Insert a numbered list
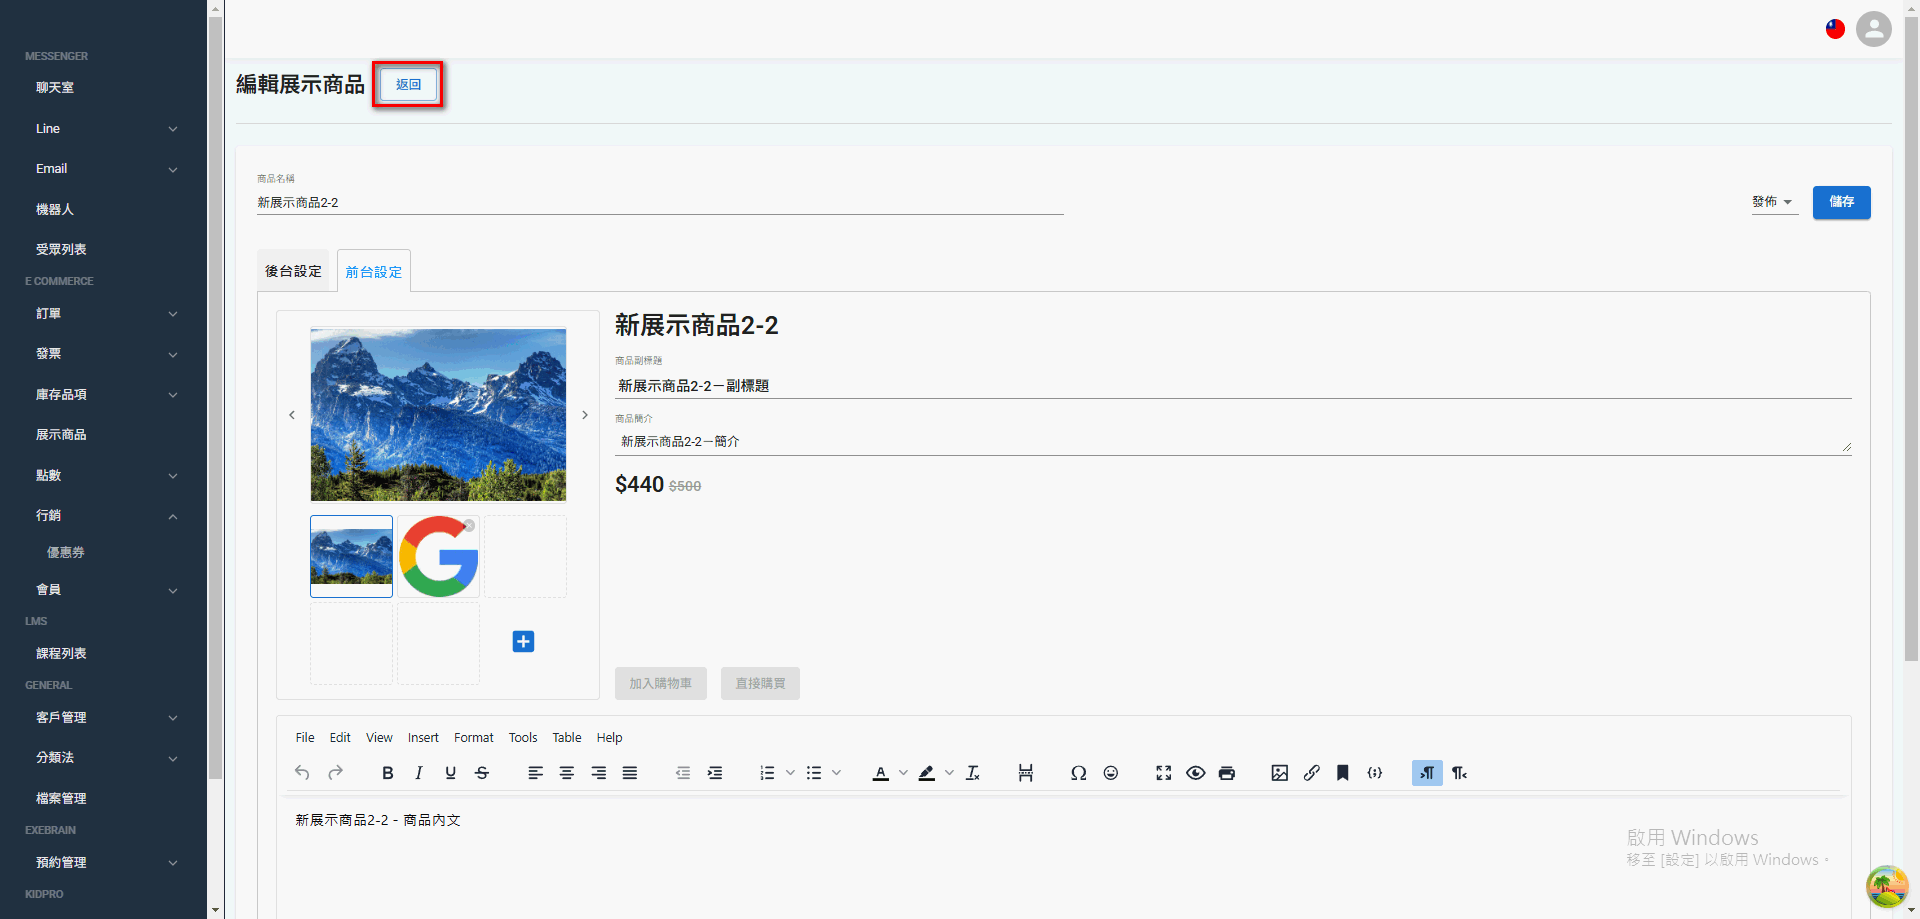 (767, 773)
